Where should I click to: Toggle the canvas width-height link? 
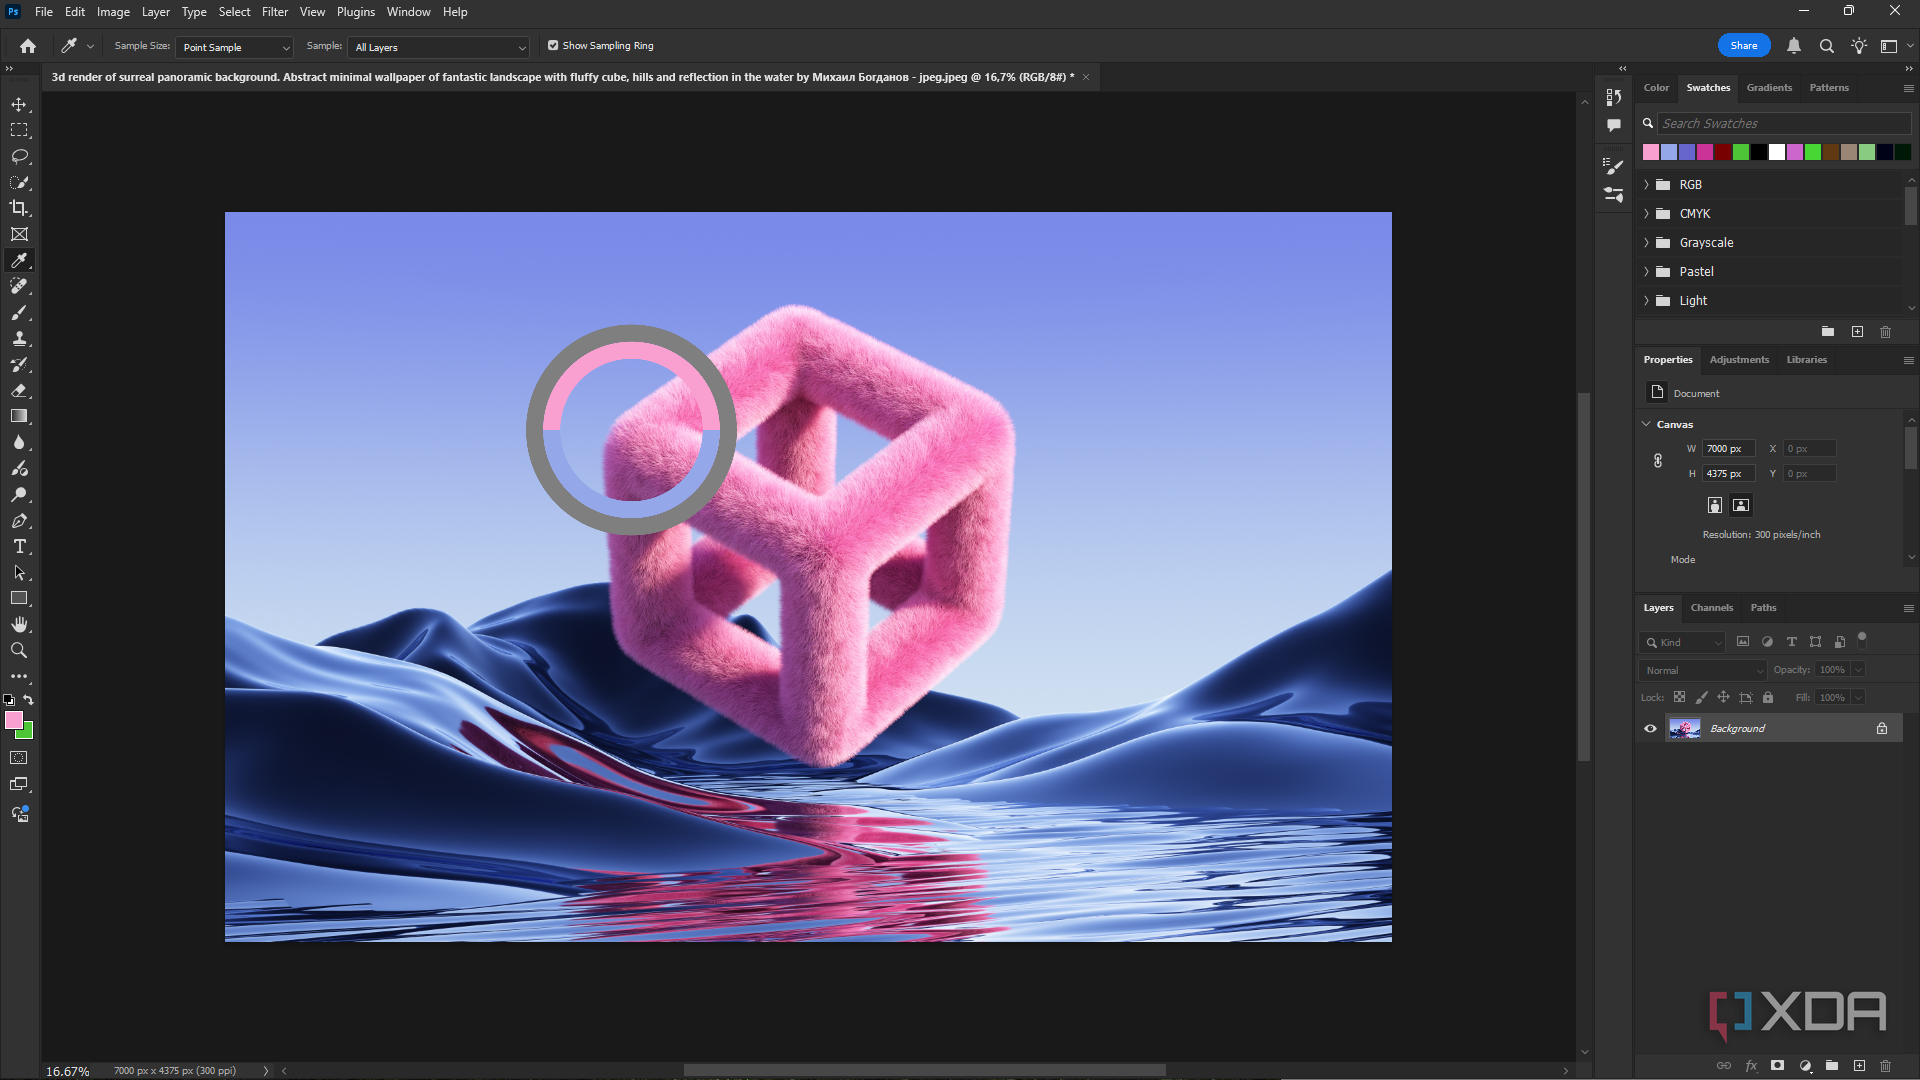point(1657,461)
